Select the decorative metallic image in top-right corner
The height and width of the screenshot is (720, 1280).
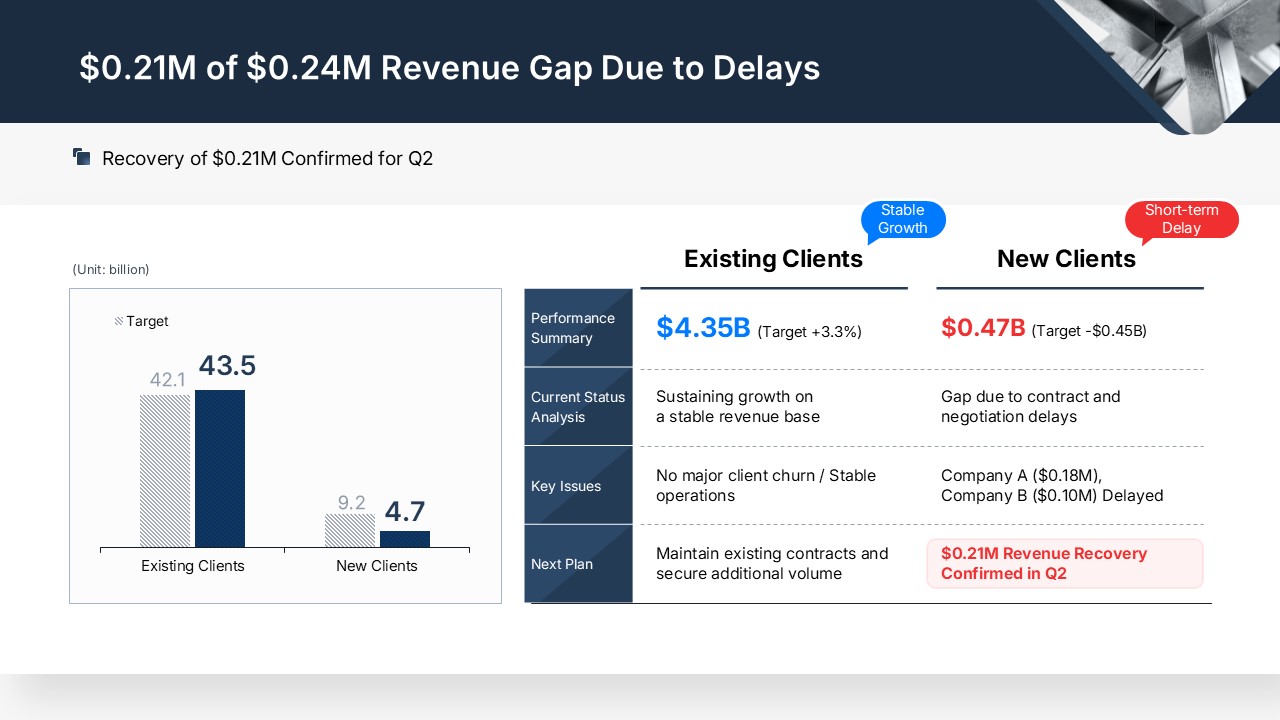coord(1180,60)
